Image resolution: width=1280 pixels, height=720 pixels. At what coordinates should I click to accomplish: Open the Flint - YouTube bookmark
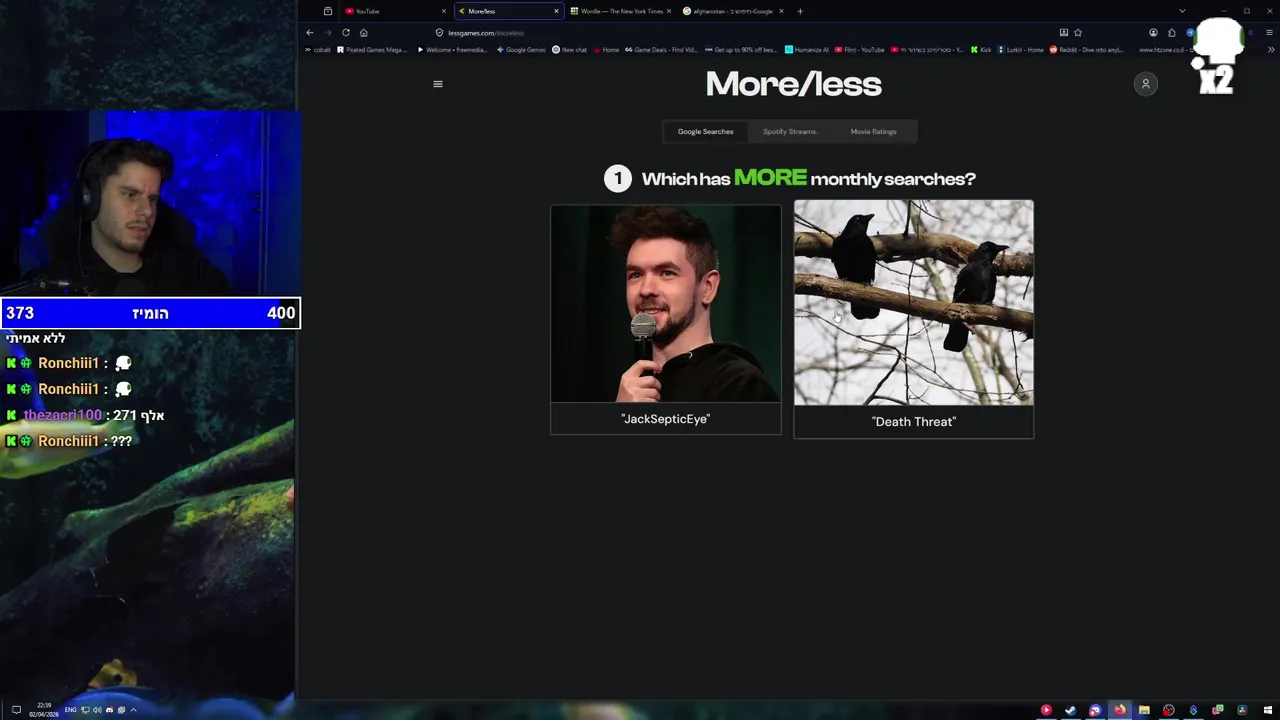[x=860, y=50]
